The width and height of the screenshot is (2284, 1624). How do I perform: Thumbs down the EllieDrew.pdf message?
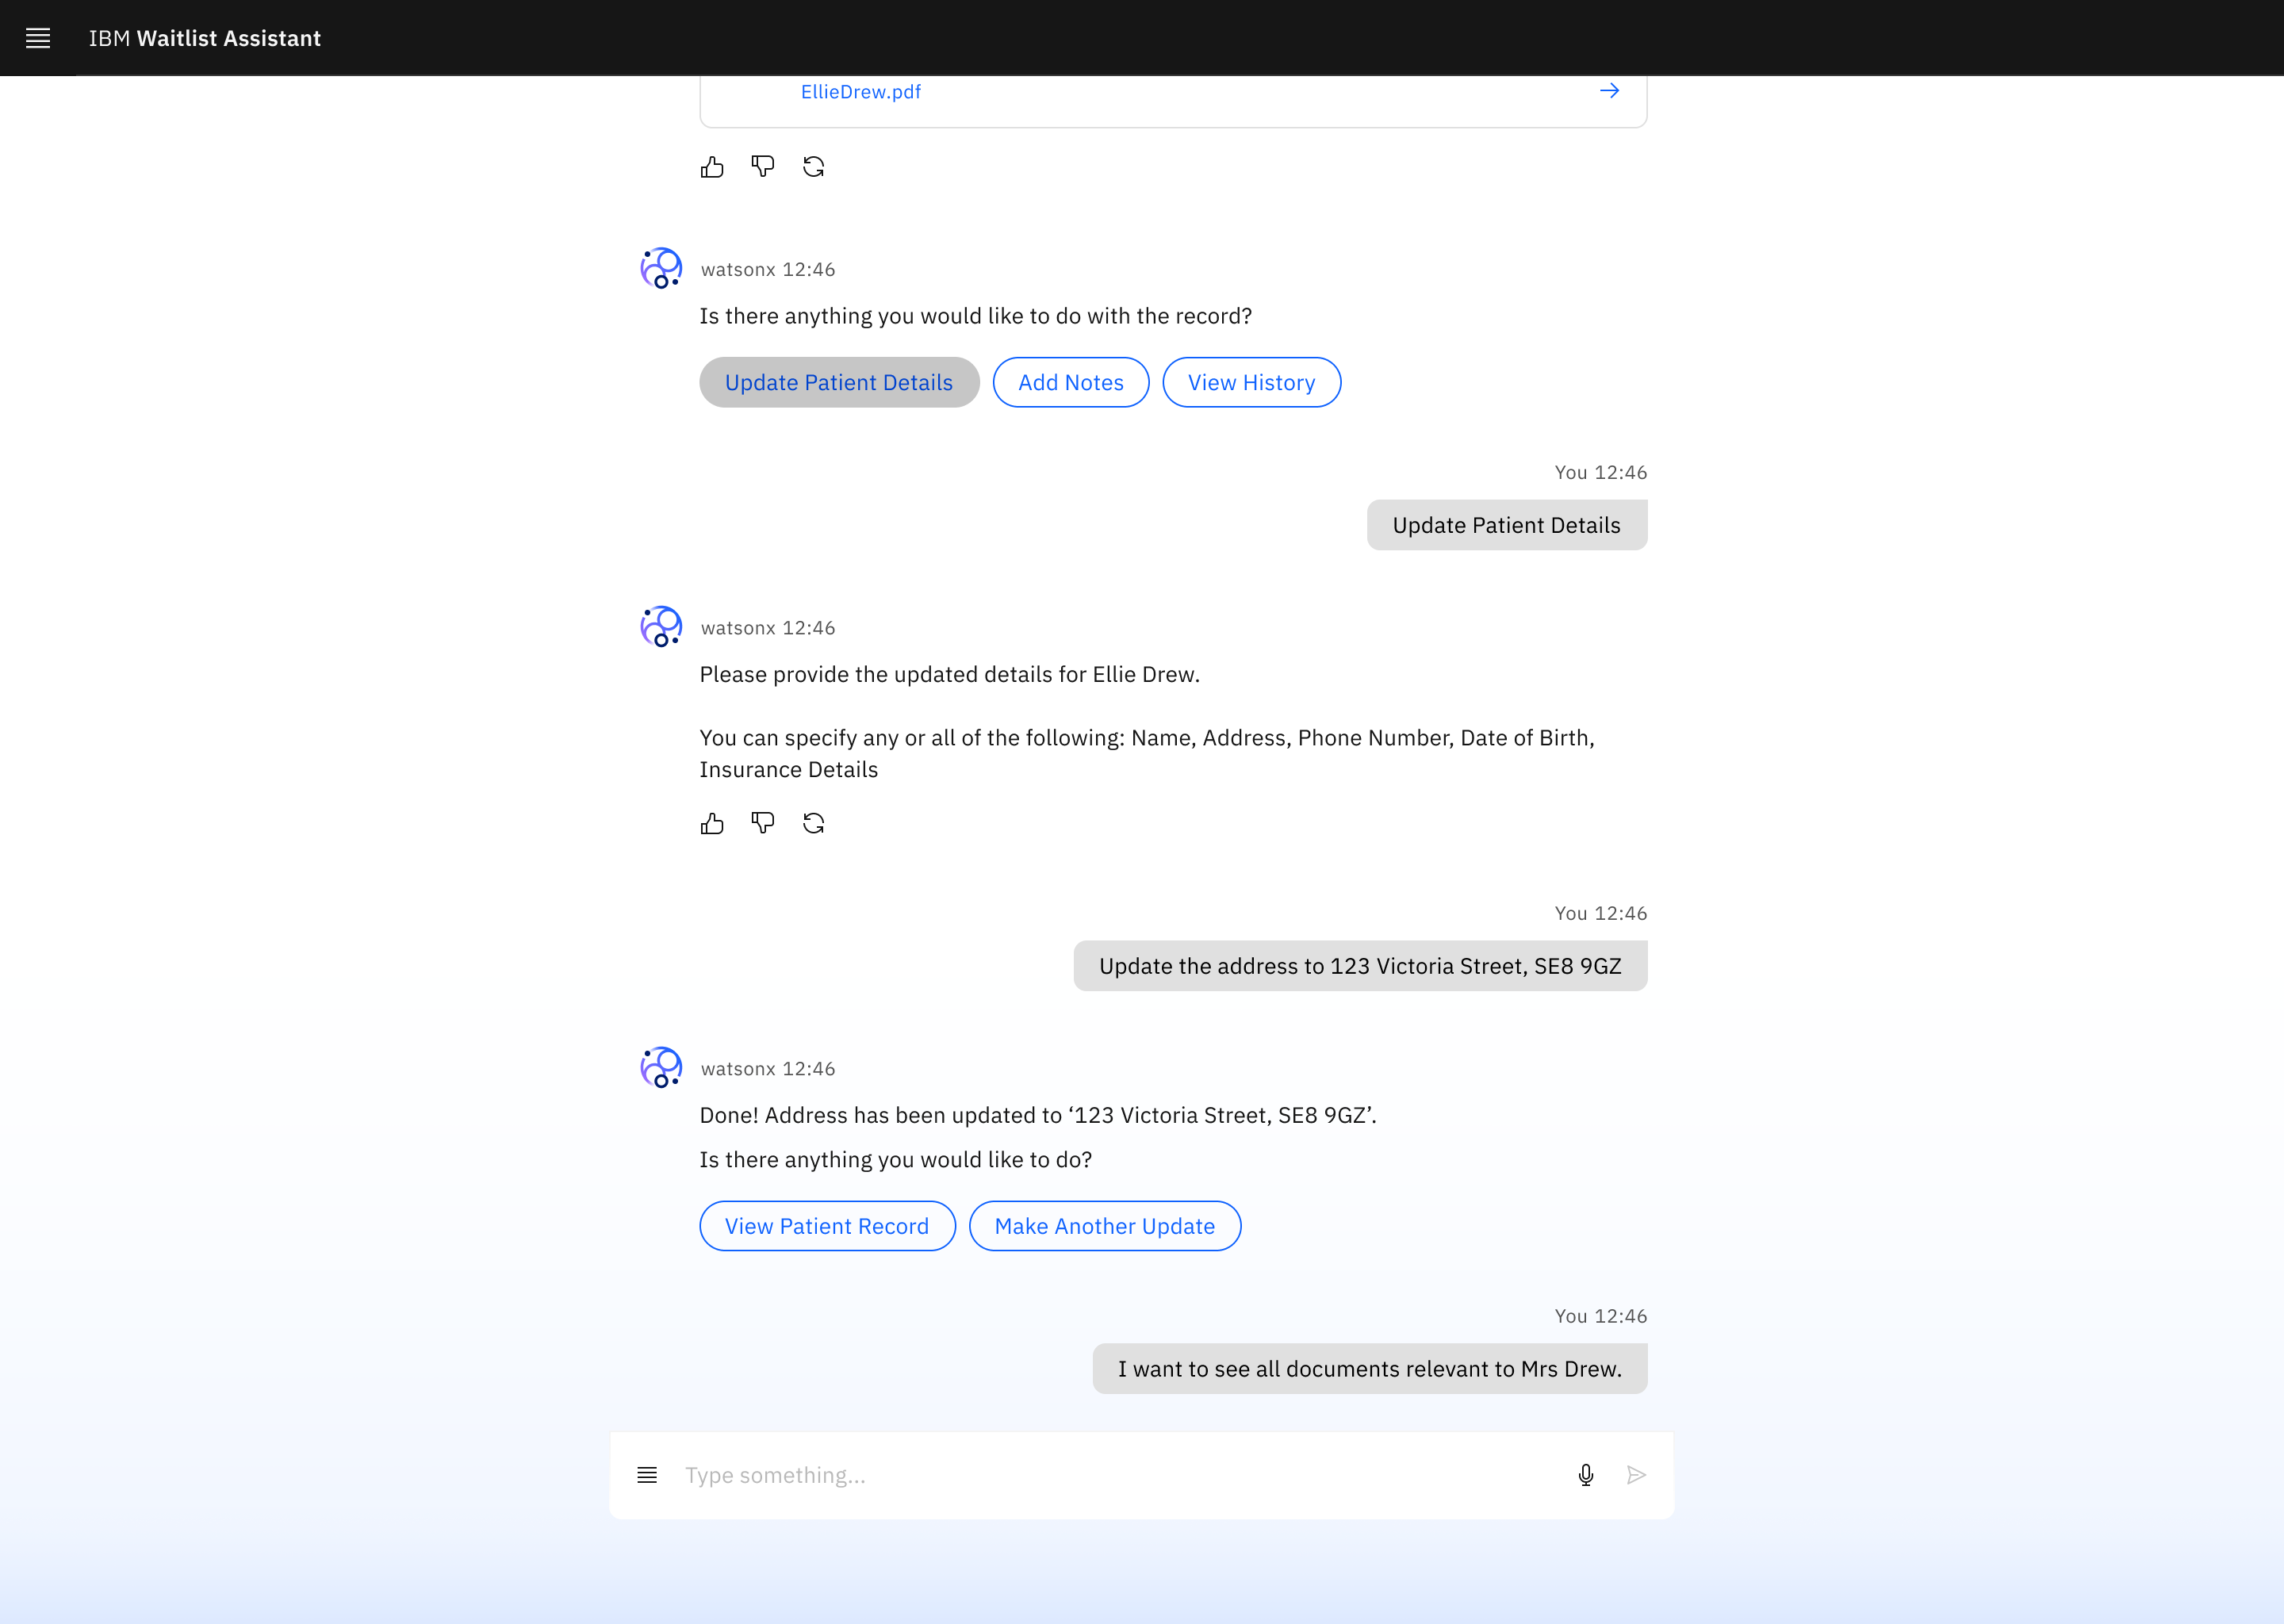tap(763, 167)
